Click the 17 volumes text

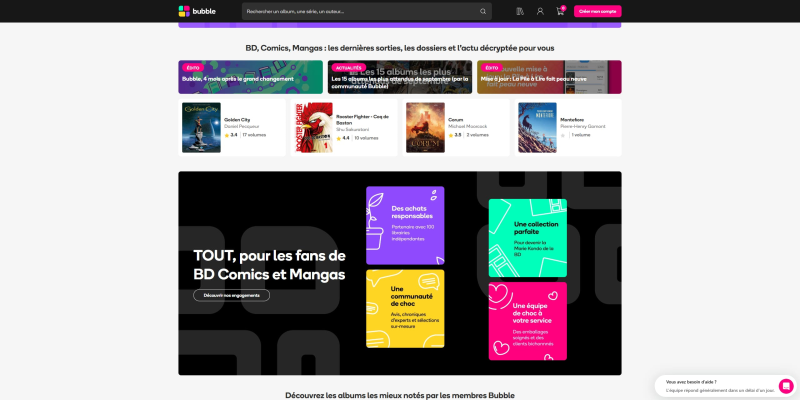coord(254,135)
